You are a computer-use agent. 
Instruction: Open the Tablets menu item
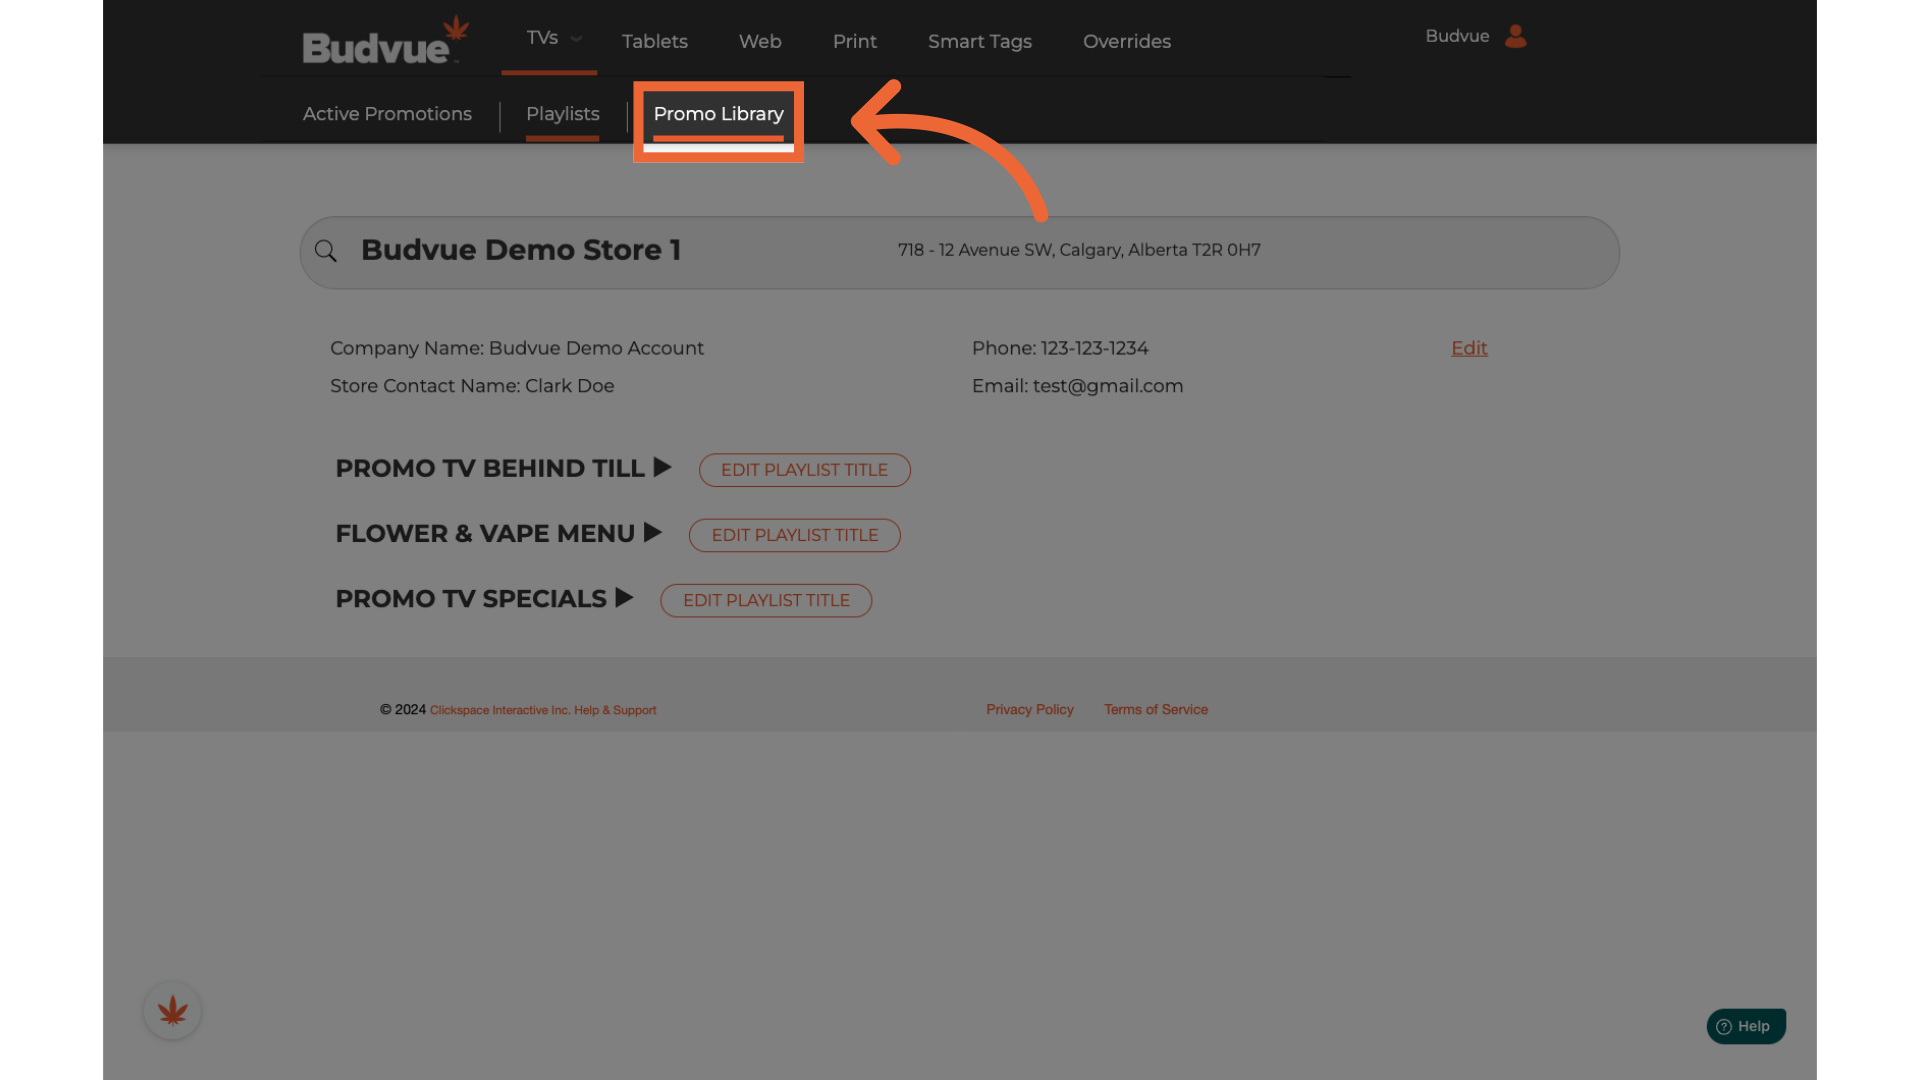coord(654,41)
